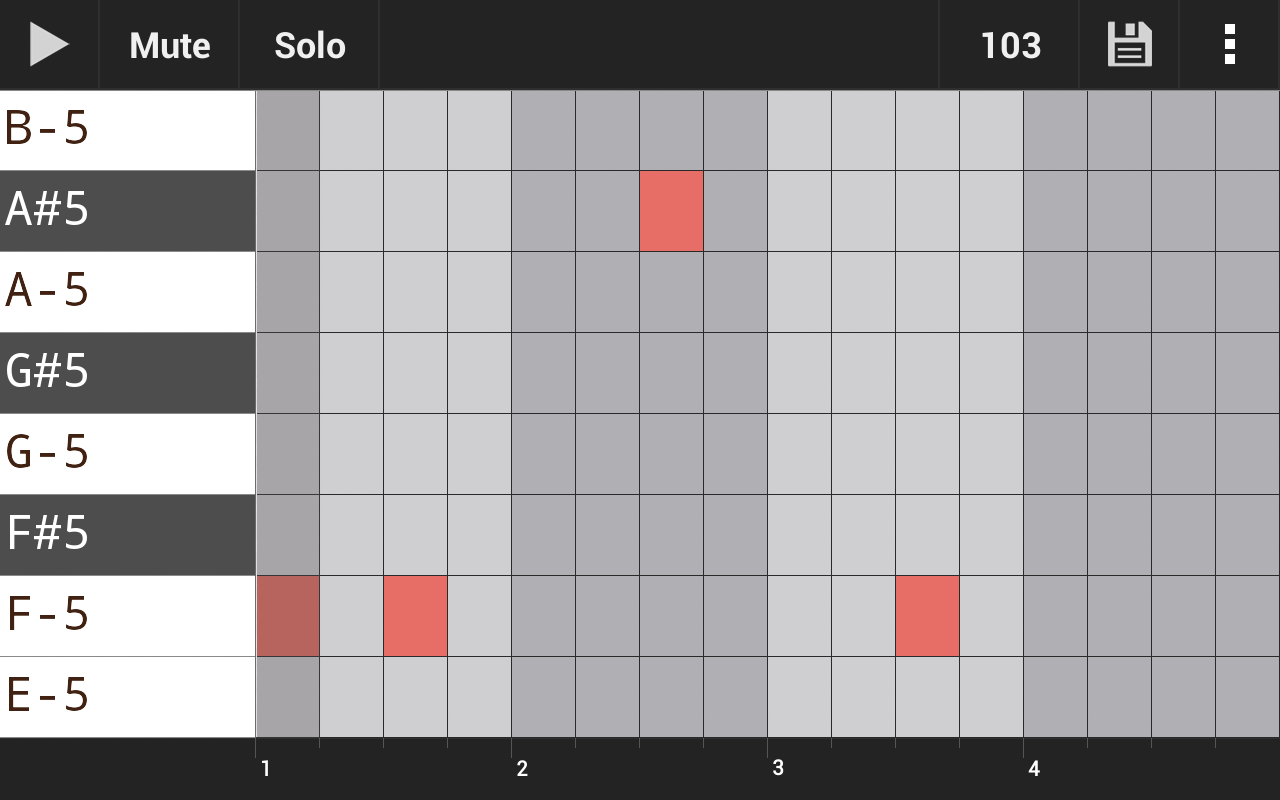Enable Solo for the track
This screenshot has width=1280, height=800.
click(309, 45)
